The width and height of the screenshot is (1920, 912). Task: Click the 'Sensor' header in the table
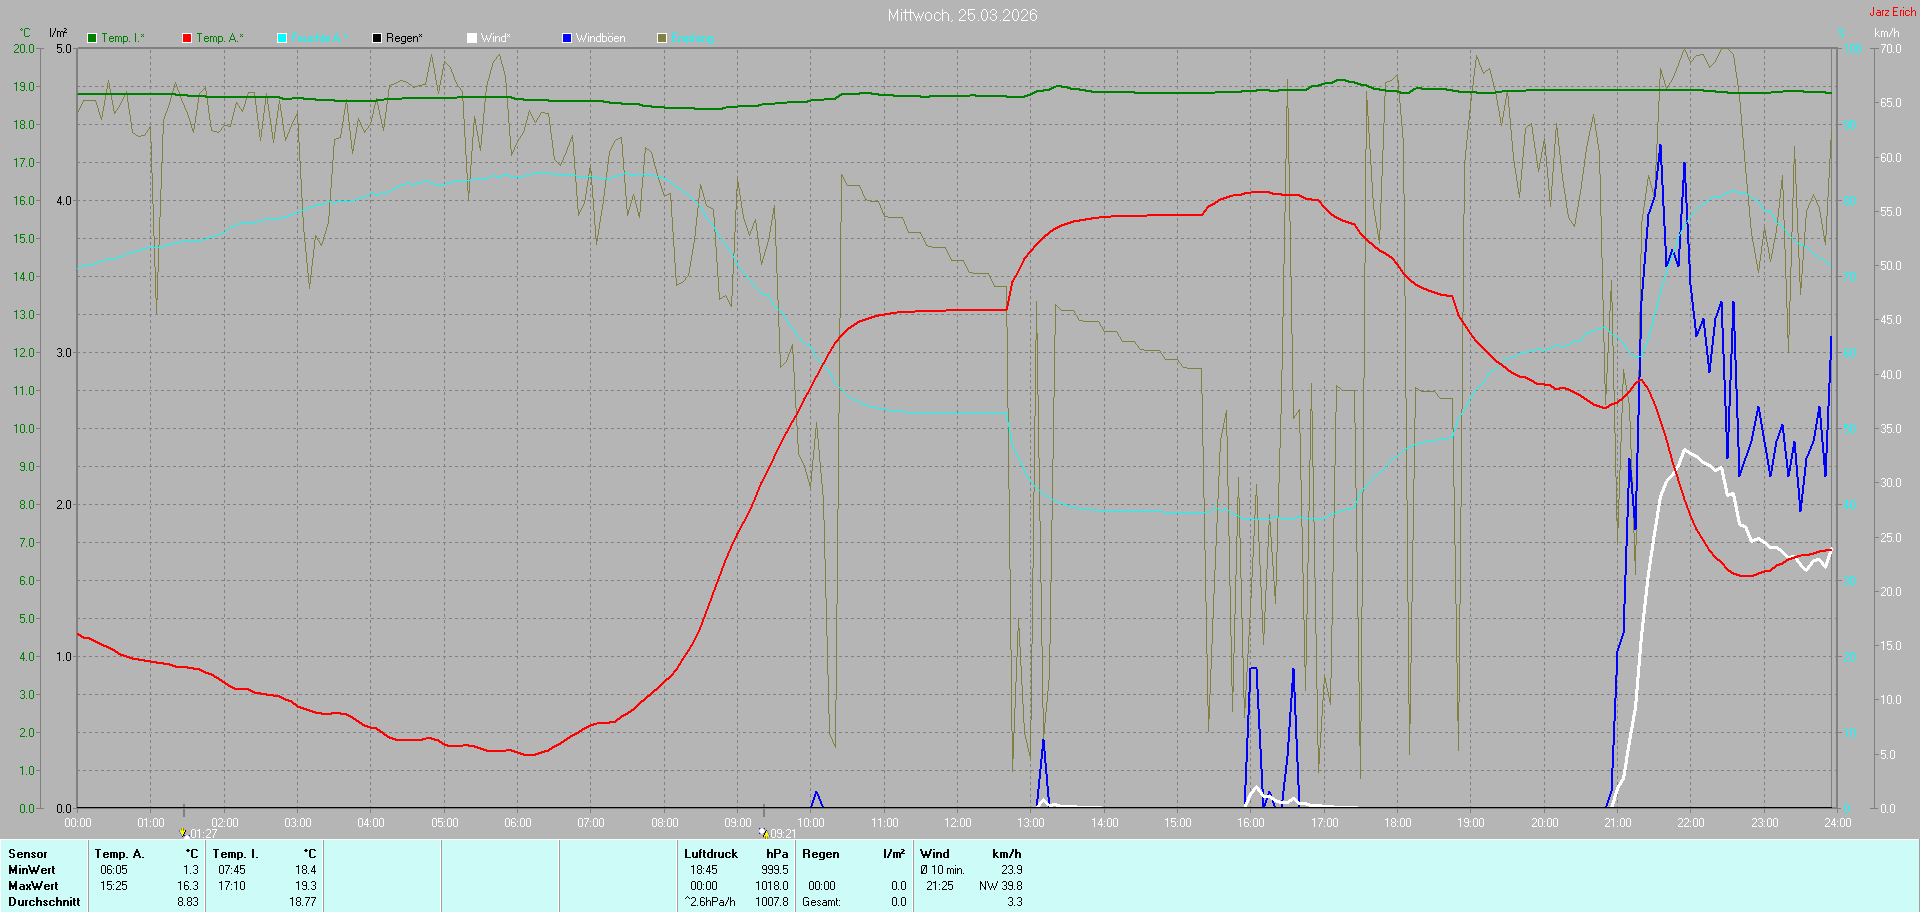[28, 854]
